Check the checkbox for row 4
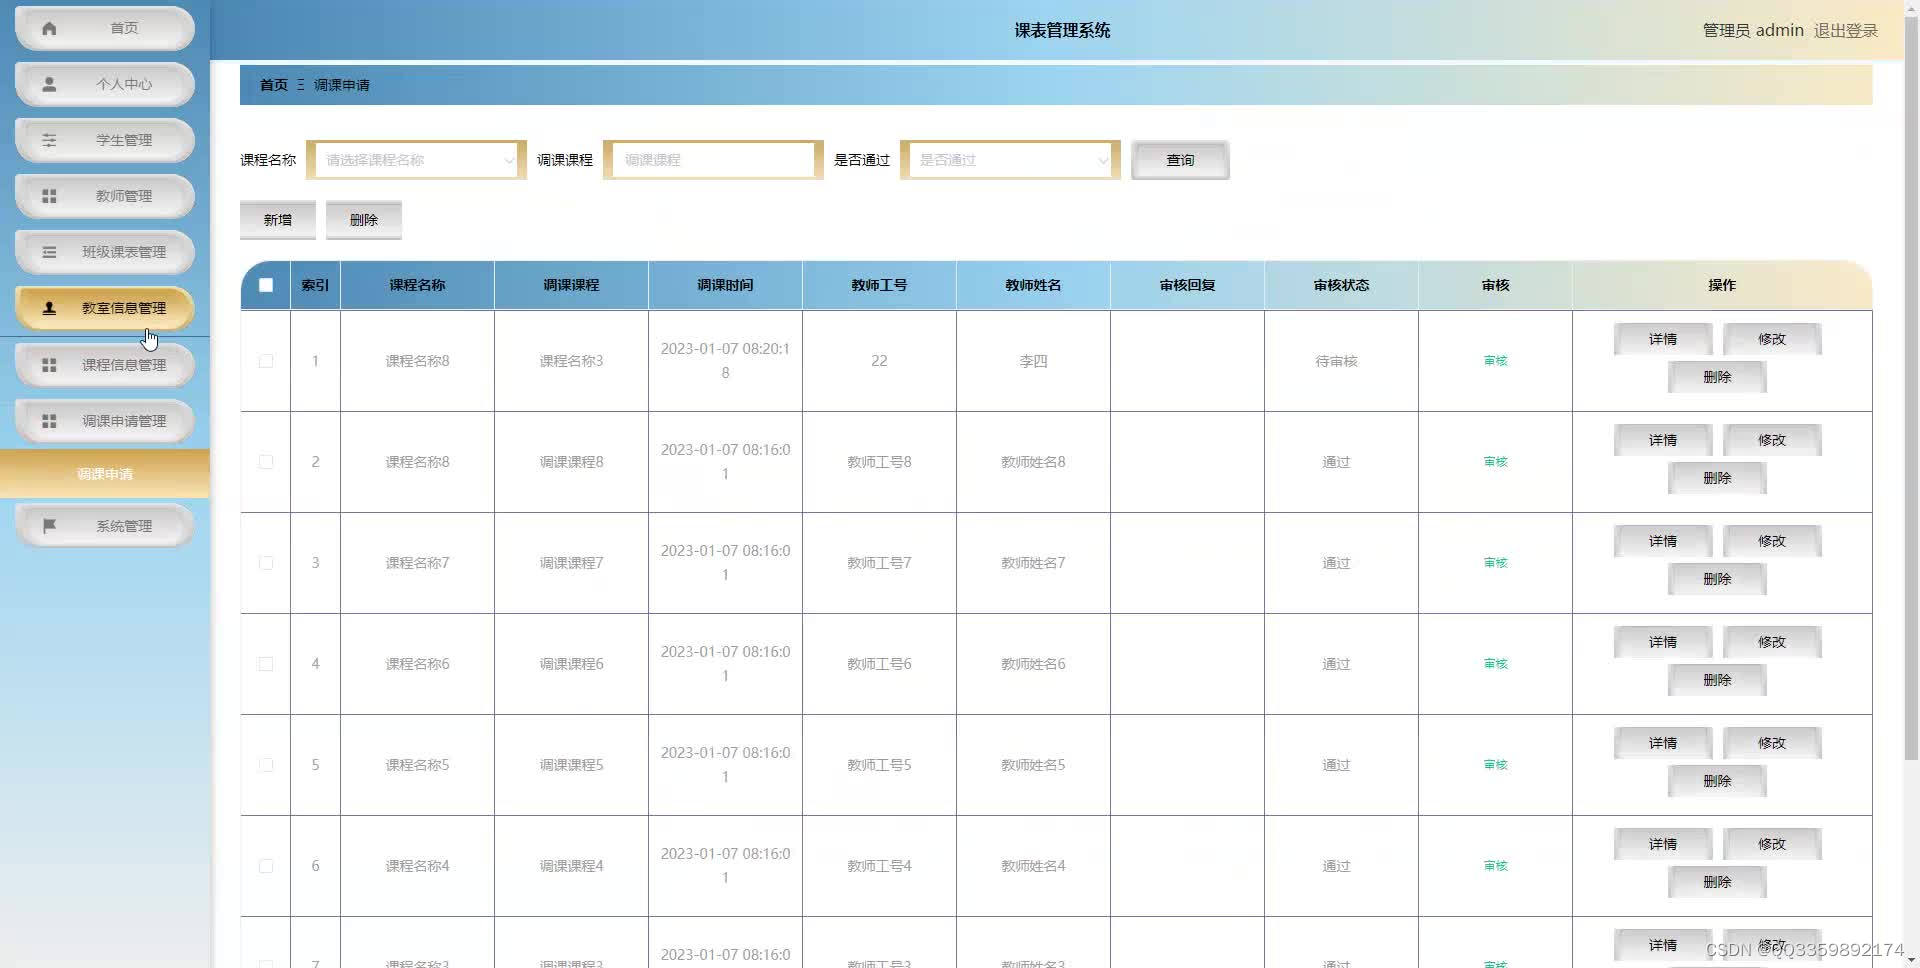 (x=266, y=664)
